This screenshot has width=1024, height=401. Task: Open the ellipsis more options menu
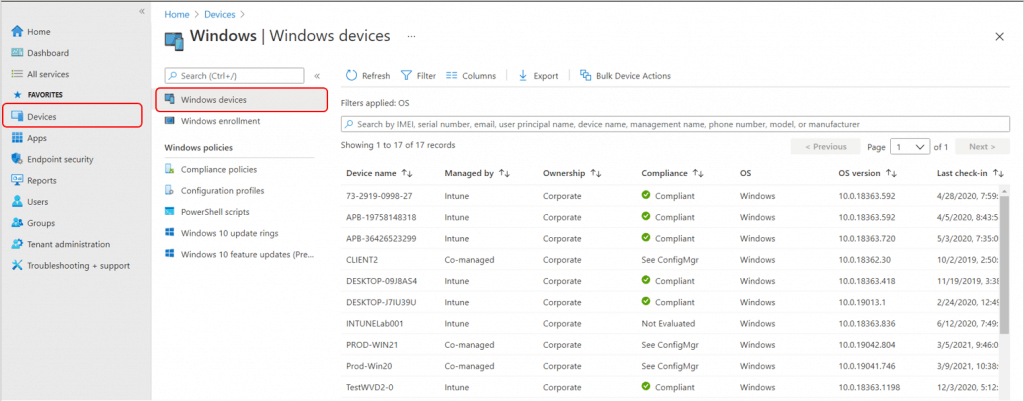(411, 37)
